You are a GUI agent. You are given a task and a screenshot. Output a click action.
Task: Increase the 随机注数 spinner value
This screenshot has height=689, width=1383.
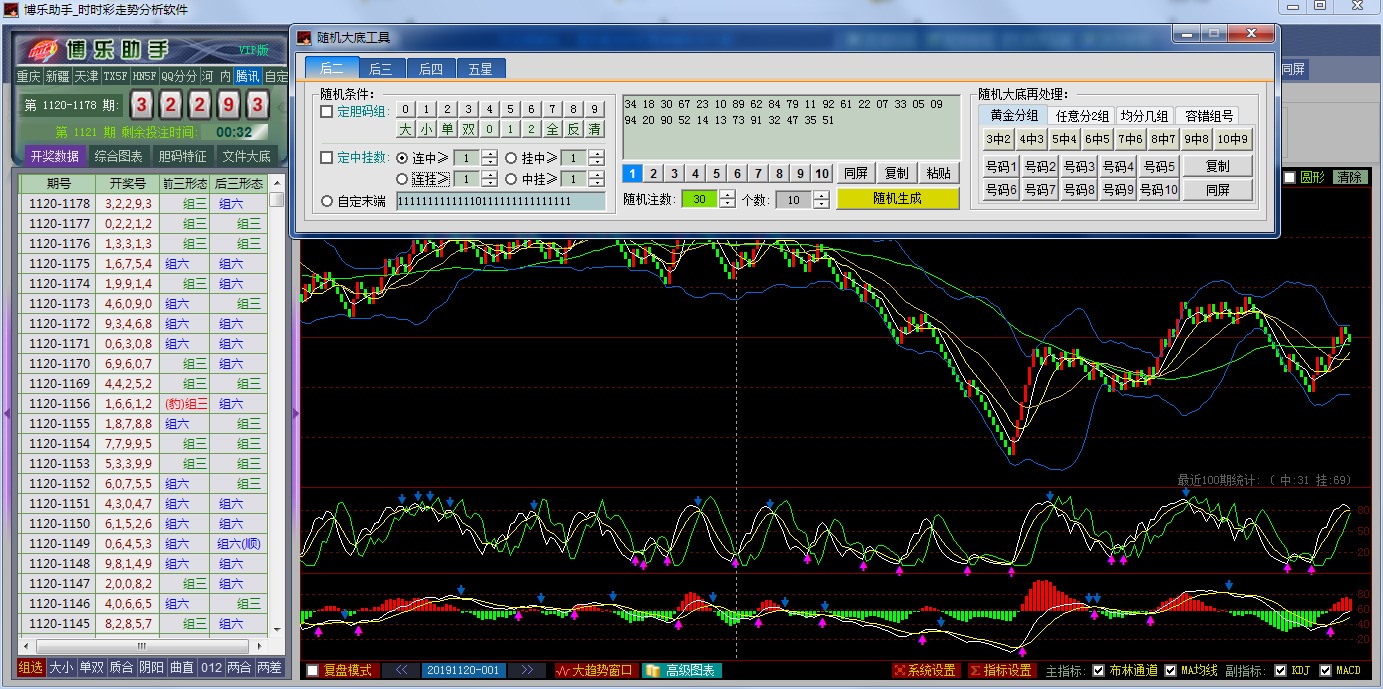point(727,195)
